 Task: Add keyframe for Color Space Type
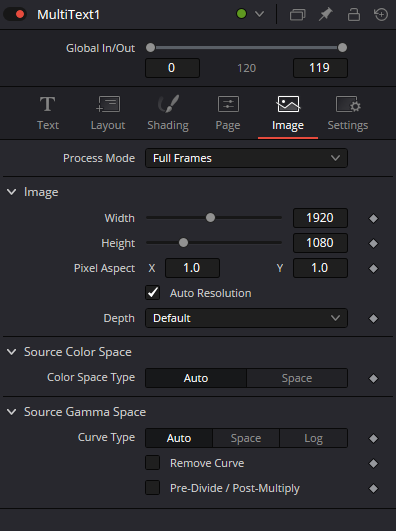[x=373, y=379]
